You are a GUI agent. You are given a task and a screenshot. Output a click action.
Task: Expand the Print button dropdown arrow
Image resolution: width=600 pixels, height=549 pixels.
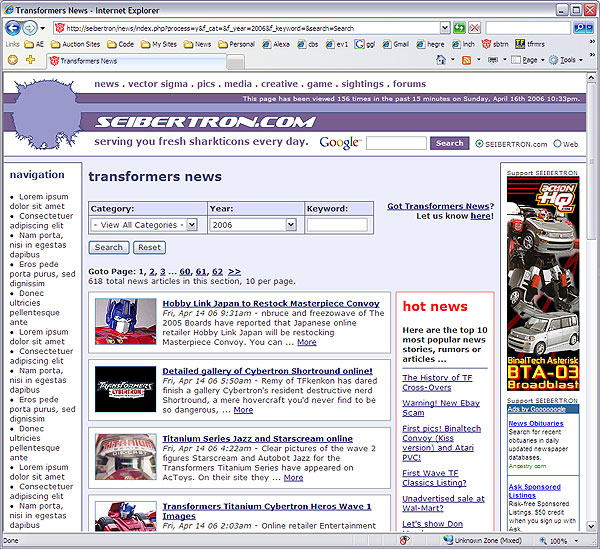click(x=505, y=60)
